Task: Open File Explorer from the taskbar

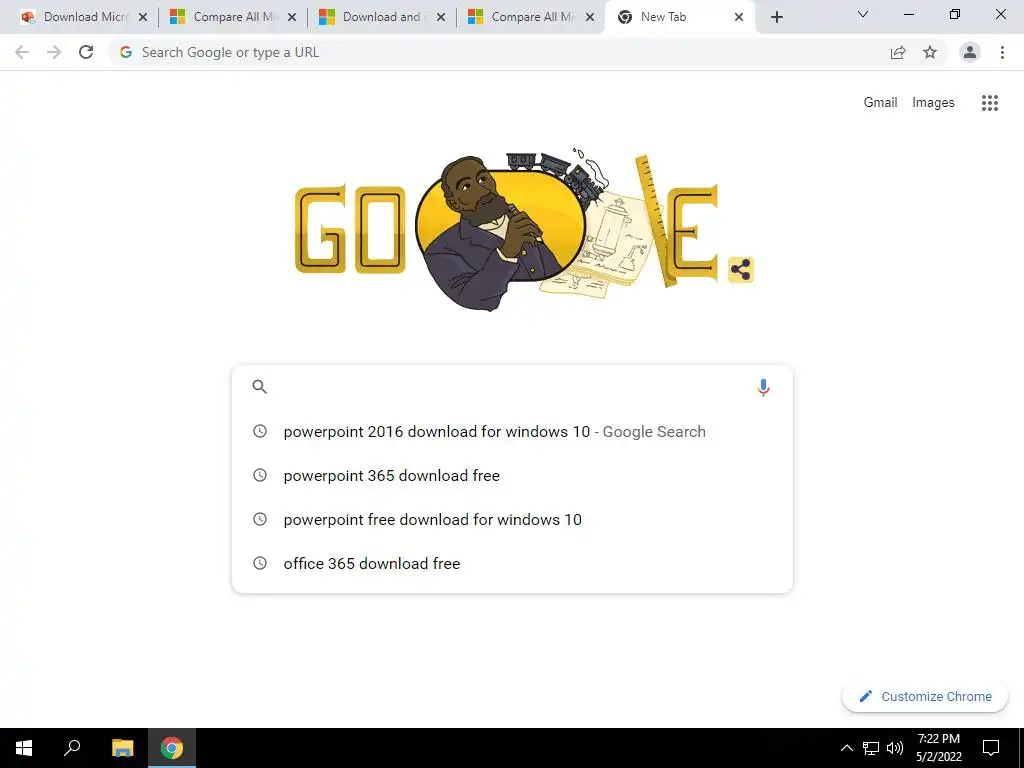Action: (122, 748)
